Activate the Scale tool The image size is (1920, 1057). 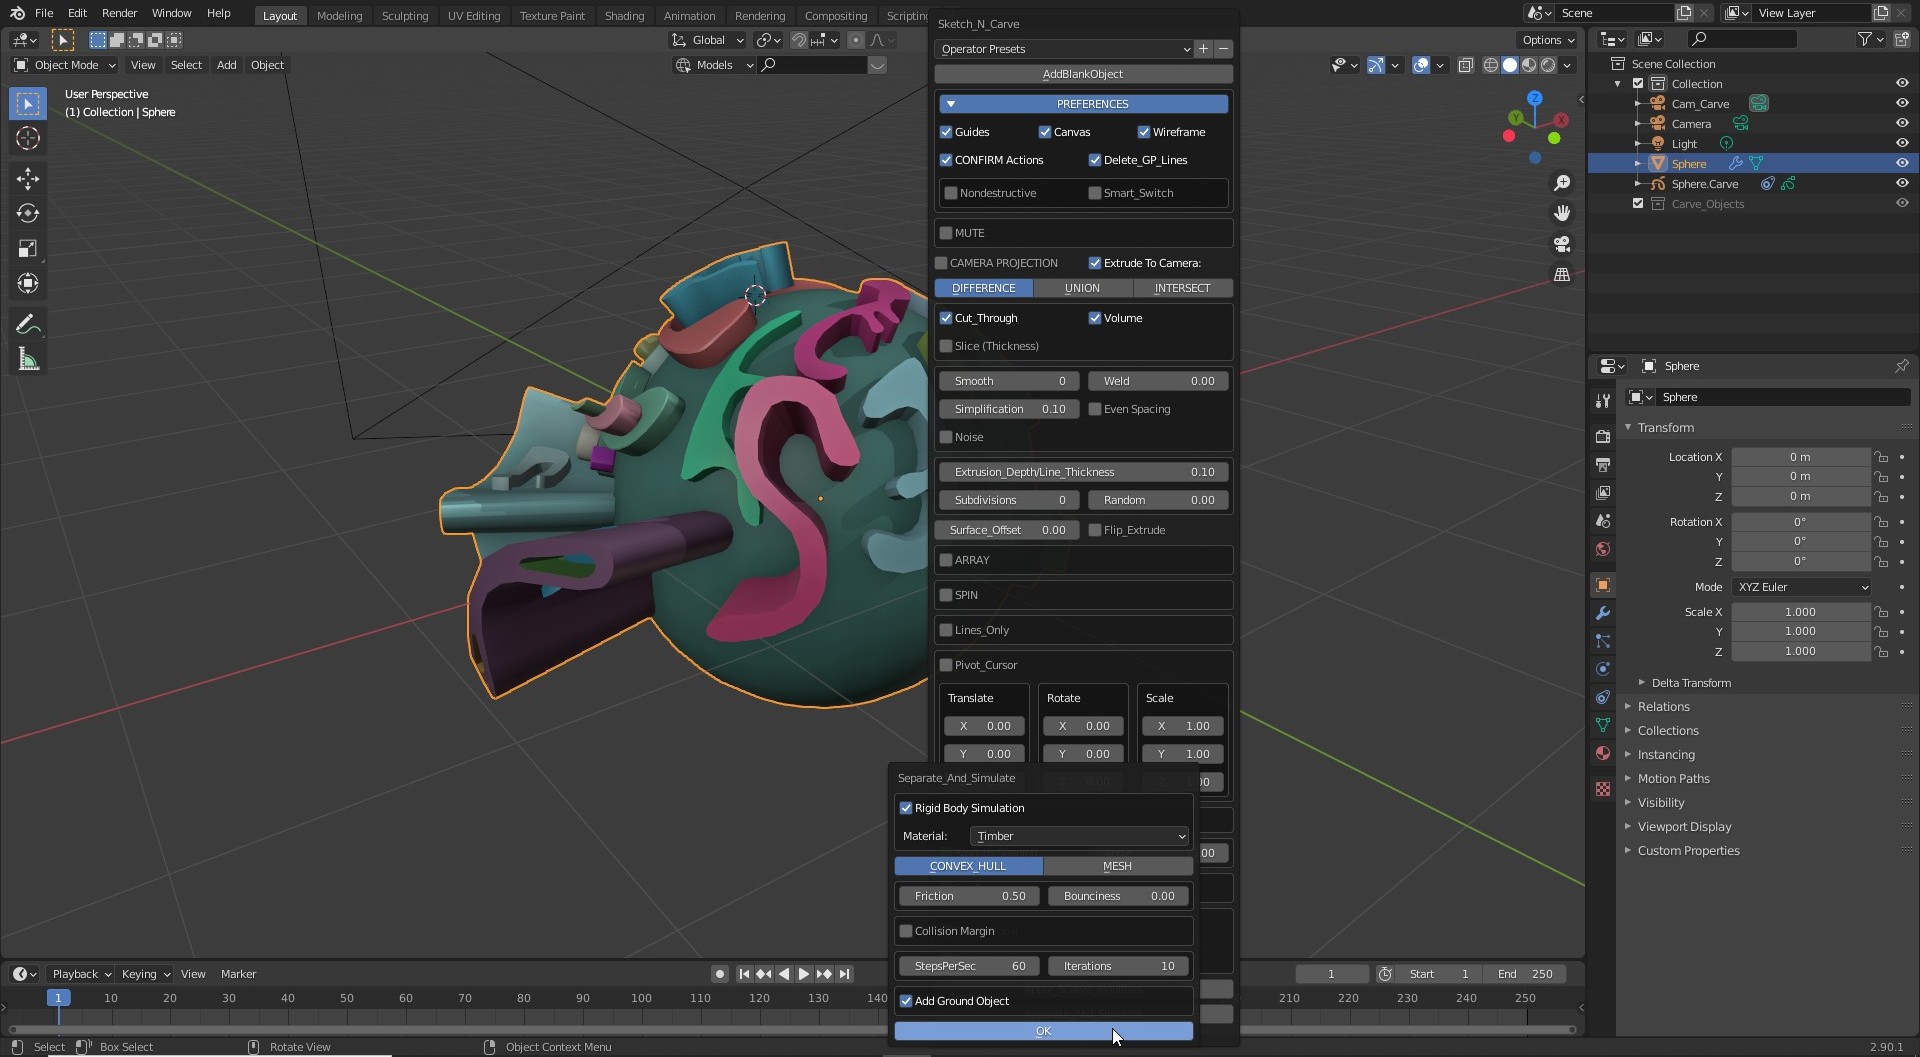(x=28, y=248)
